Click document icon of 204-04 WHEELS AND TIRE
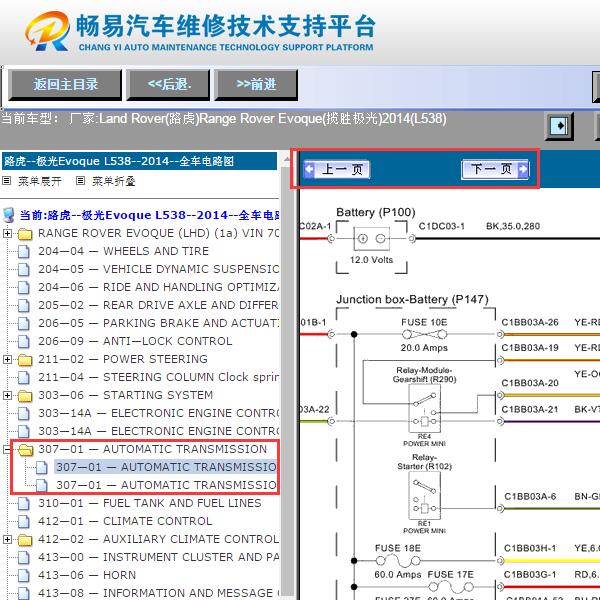Screen dimensions: 600x600 (24, 251)
